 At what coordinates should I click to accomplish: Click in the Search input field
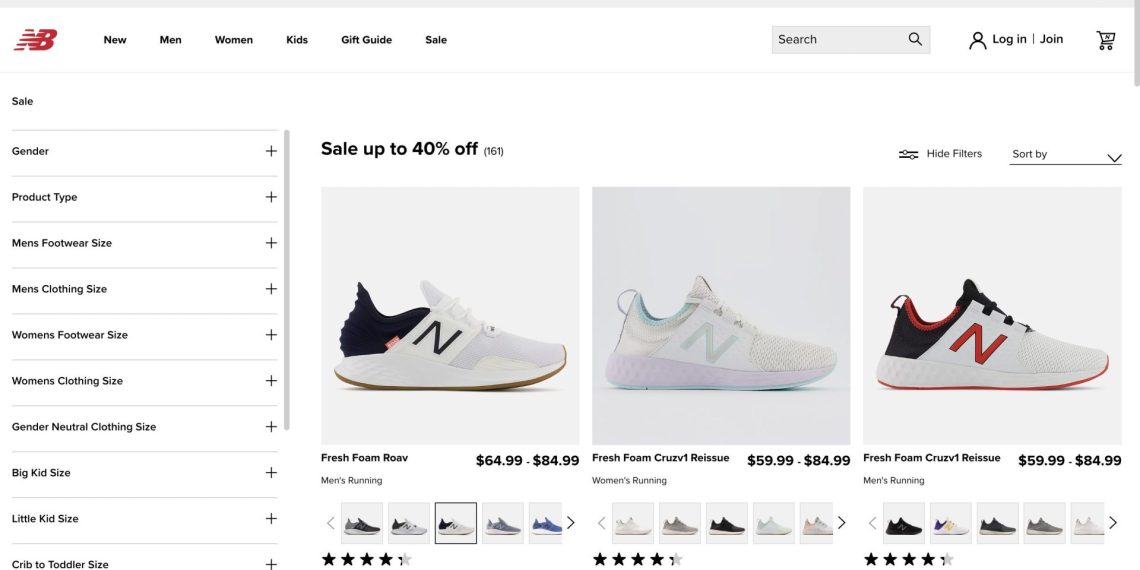click(x=835, y=40)
